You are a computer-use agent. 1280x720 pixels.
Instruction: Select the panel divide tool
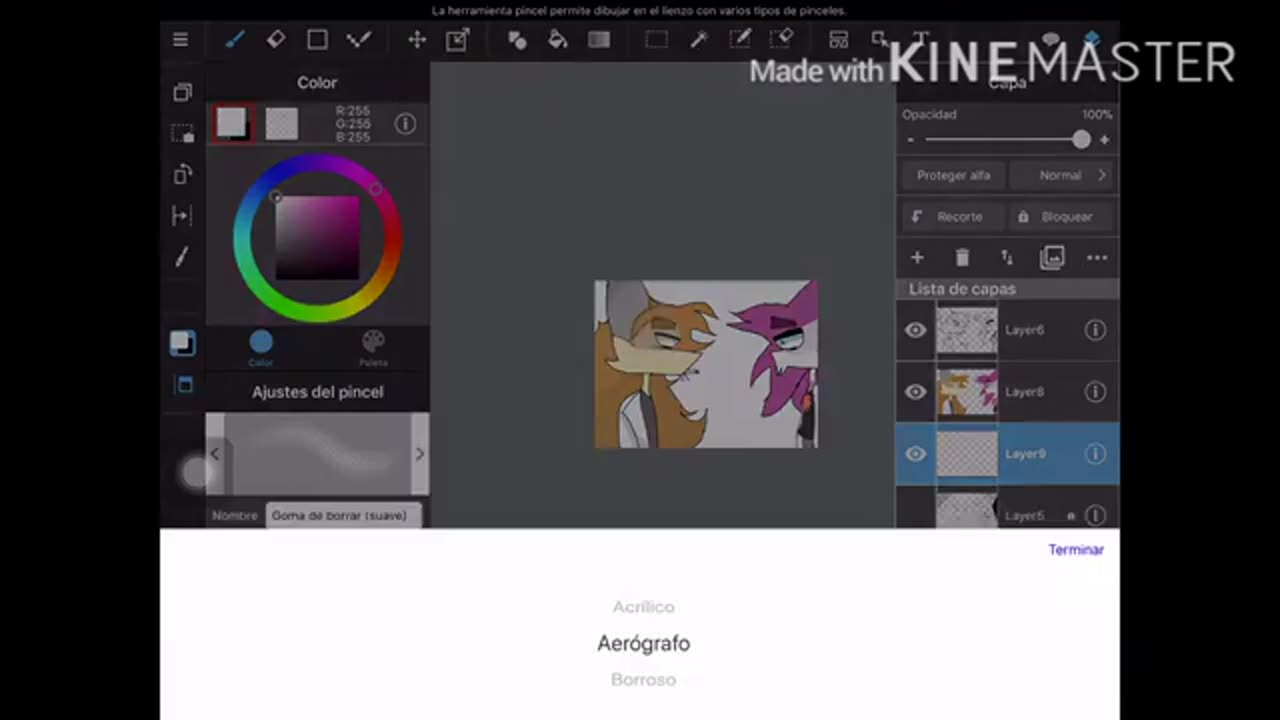pyautogui.click(x=839, y=40)
